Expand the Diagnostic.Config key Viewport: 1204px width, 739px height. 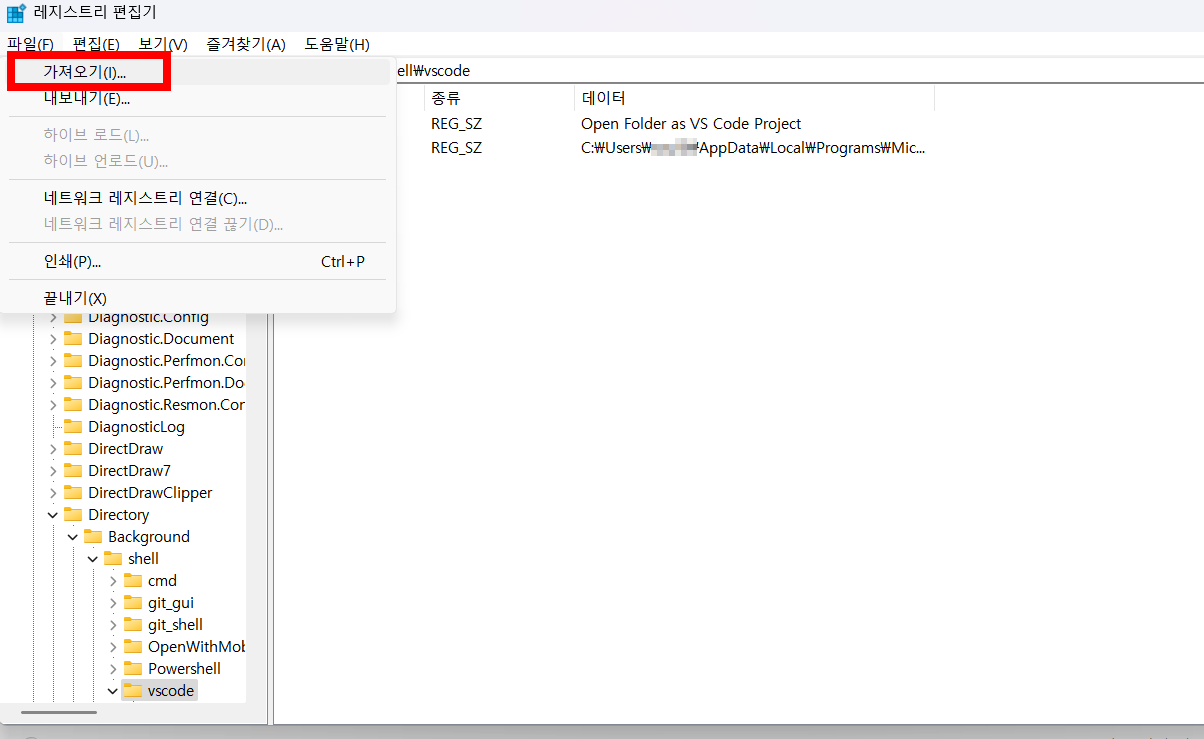pos(53,317)
